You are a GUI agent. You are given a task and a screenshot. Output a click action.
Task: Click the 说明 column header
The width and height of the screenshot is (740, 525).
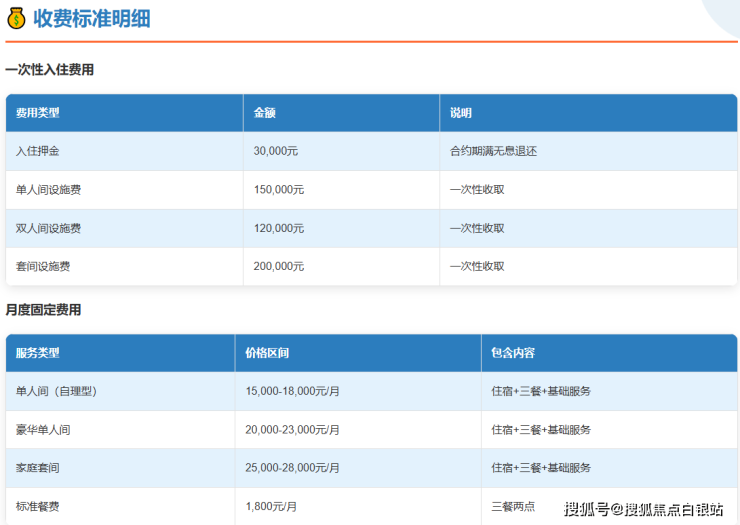(461, 113)
